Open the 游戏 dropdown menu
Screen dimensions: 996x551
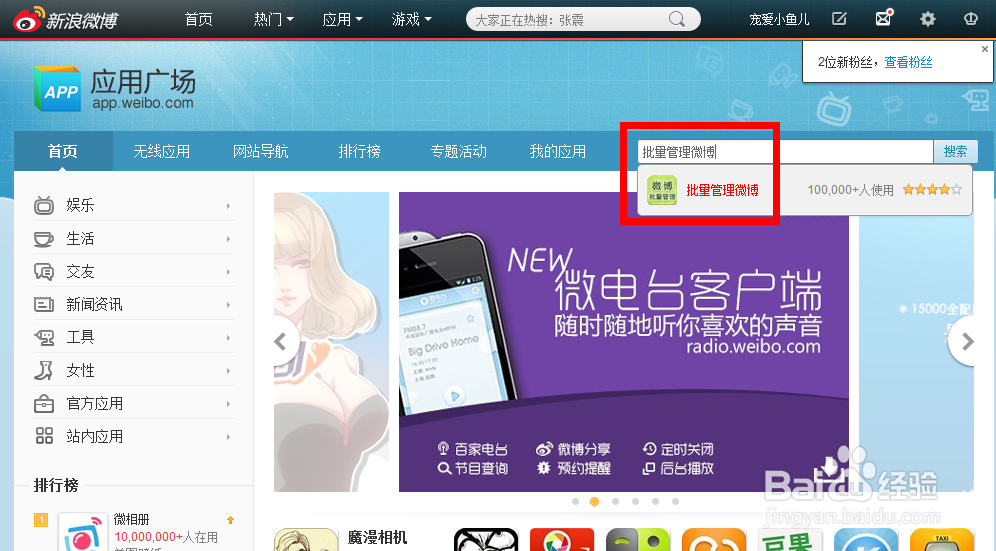point(412,19)
